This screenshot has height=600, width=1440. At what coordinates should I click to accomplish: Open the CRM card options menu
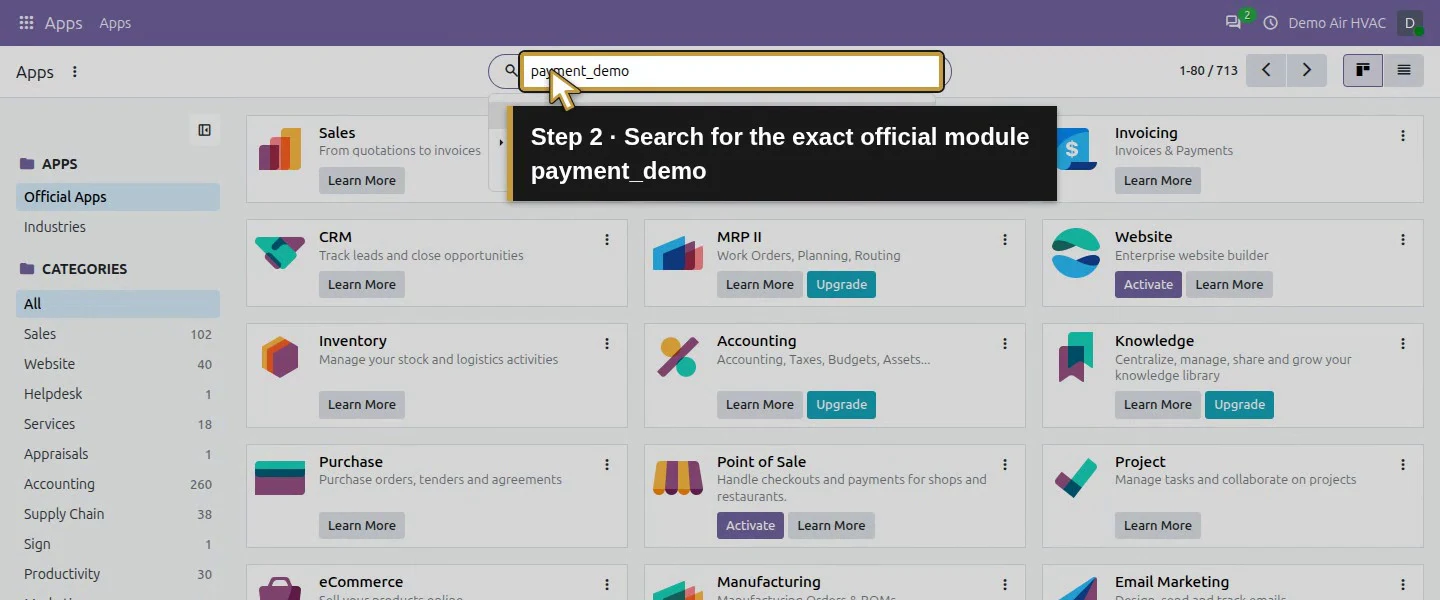coord(607,239)
